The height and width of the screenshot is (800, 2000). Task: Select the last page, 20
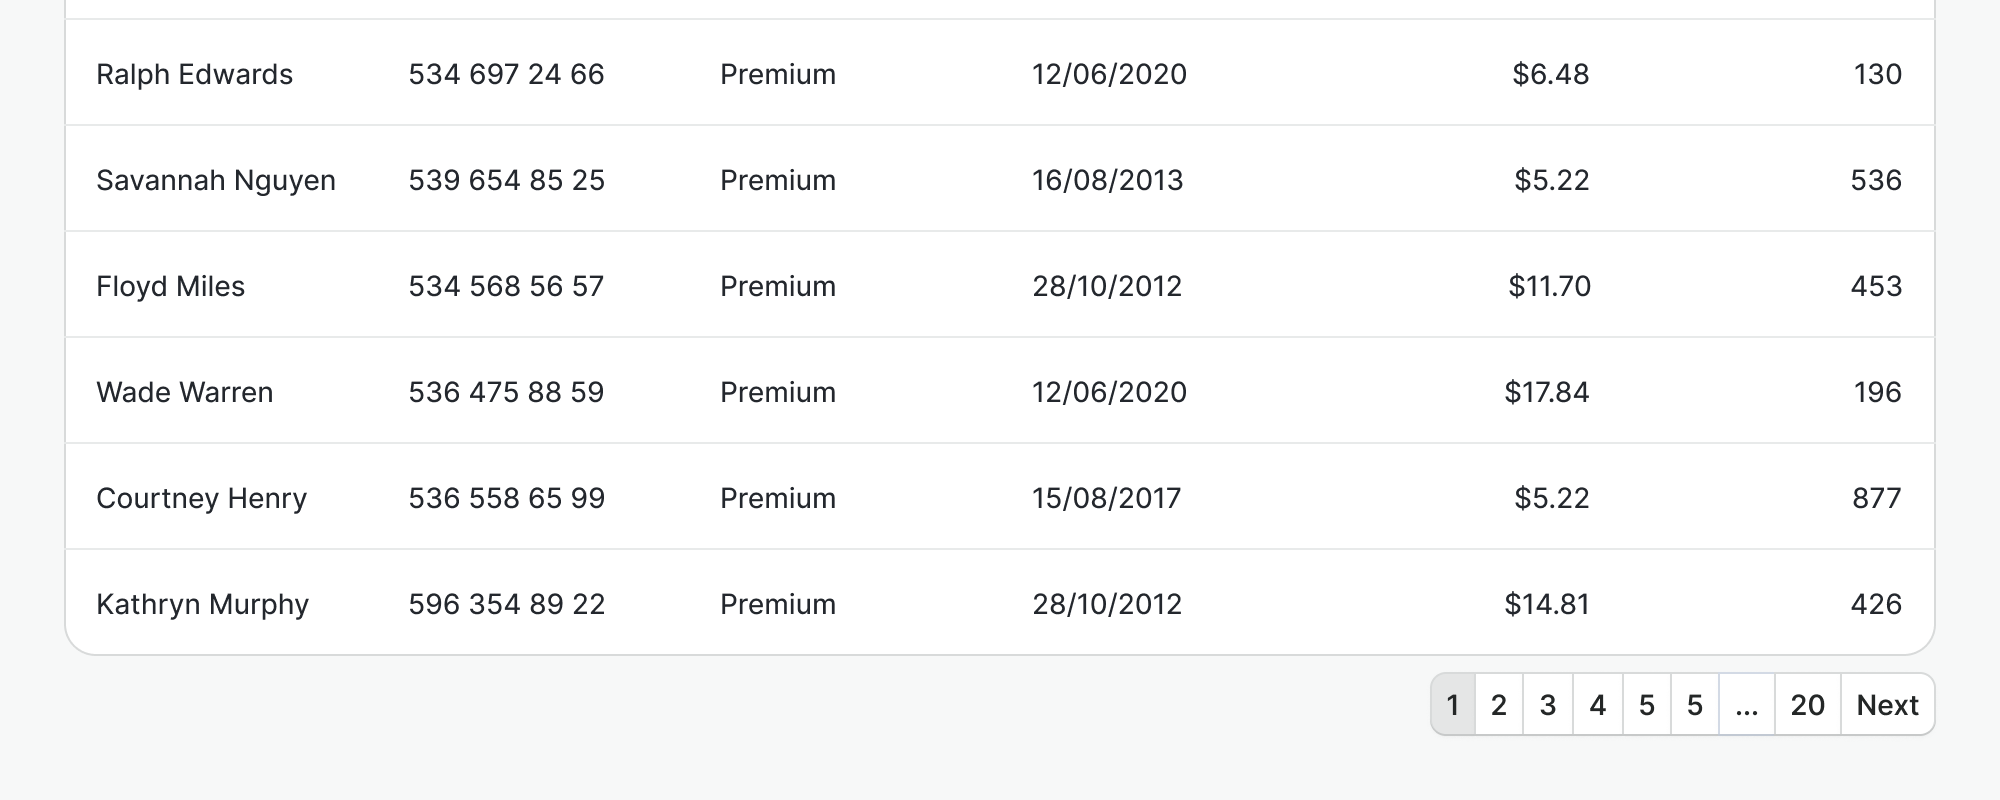(x=1807, y=705)
